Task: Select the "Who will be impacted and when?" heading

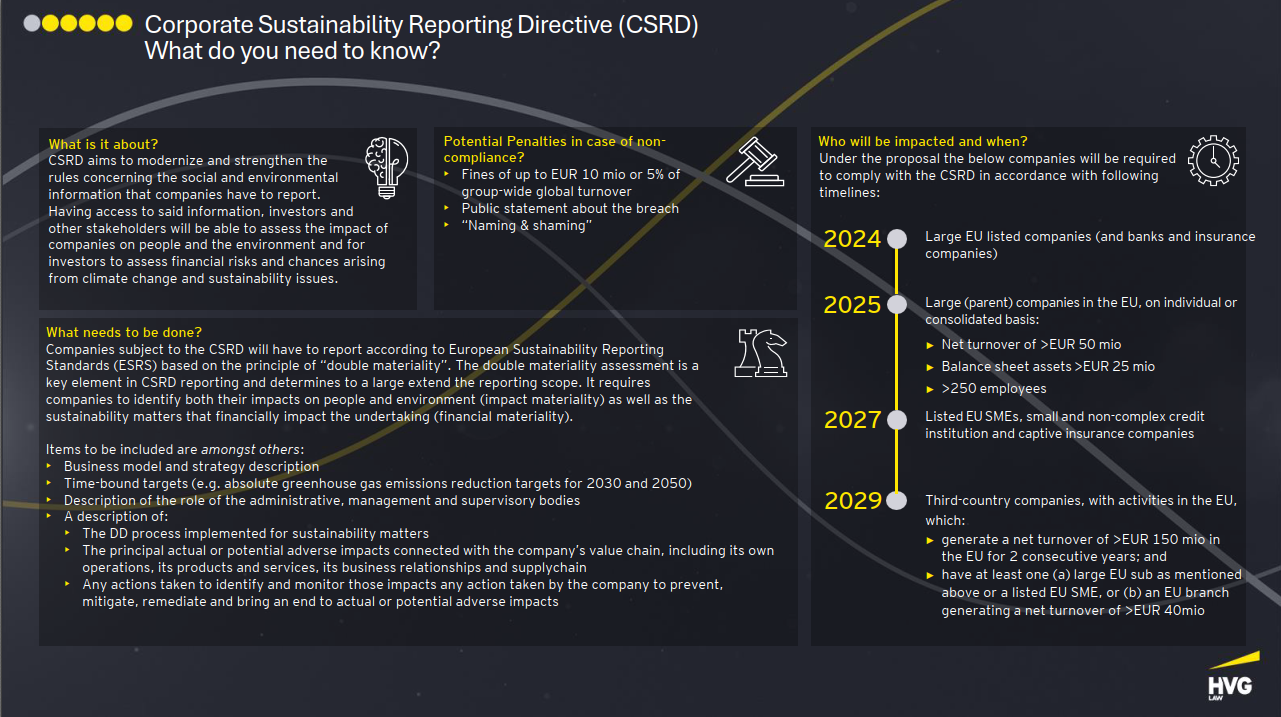Action: [x=922, y=142]
